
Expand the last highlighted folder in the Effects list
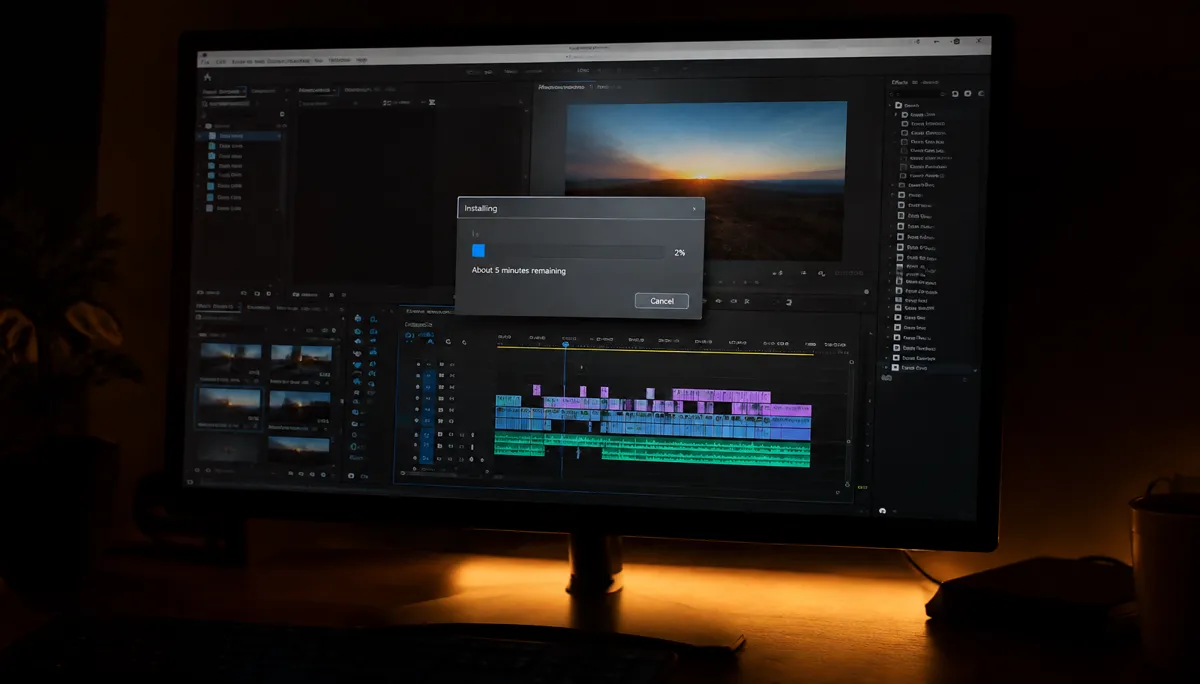885,367
